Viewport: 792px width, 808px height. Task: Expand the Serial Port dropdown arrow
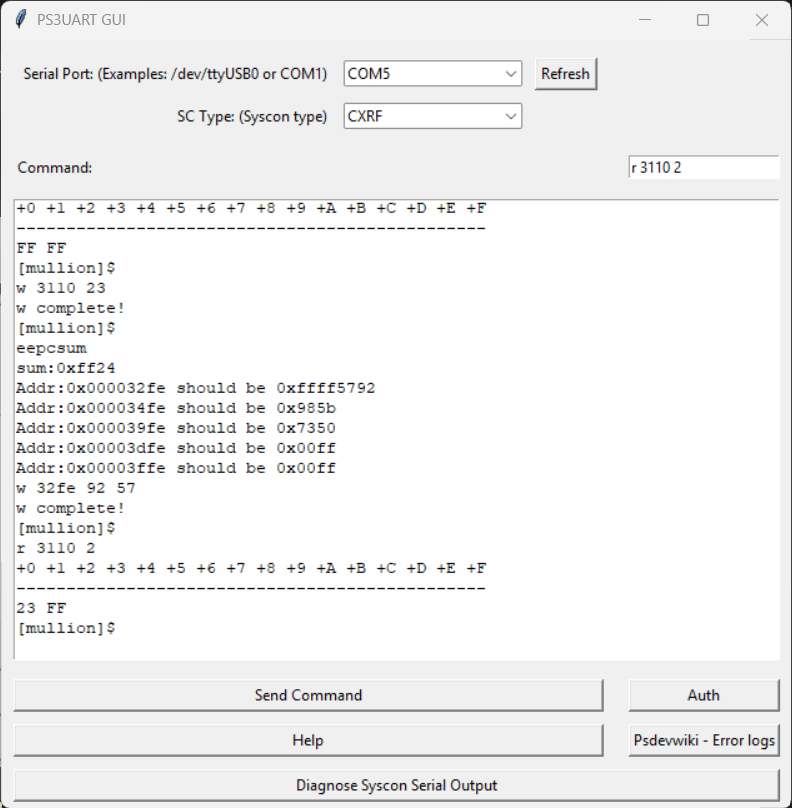click(x=511, y=74)
